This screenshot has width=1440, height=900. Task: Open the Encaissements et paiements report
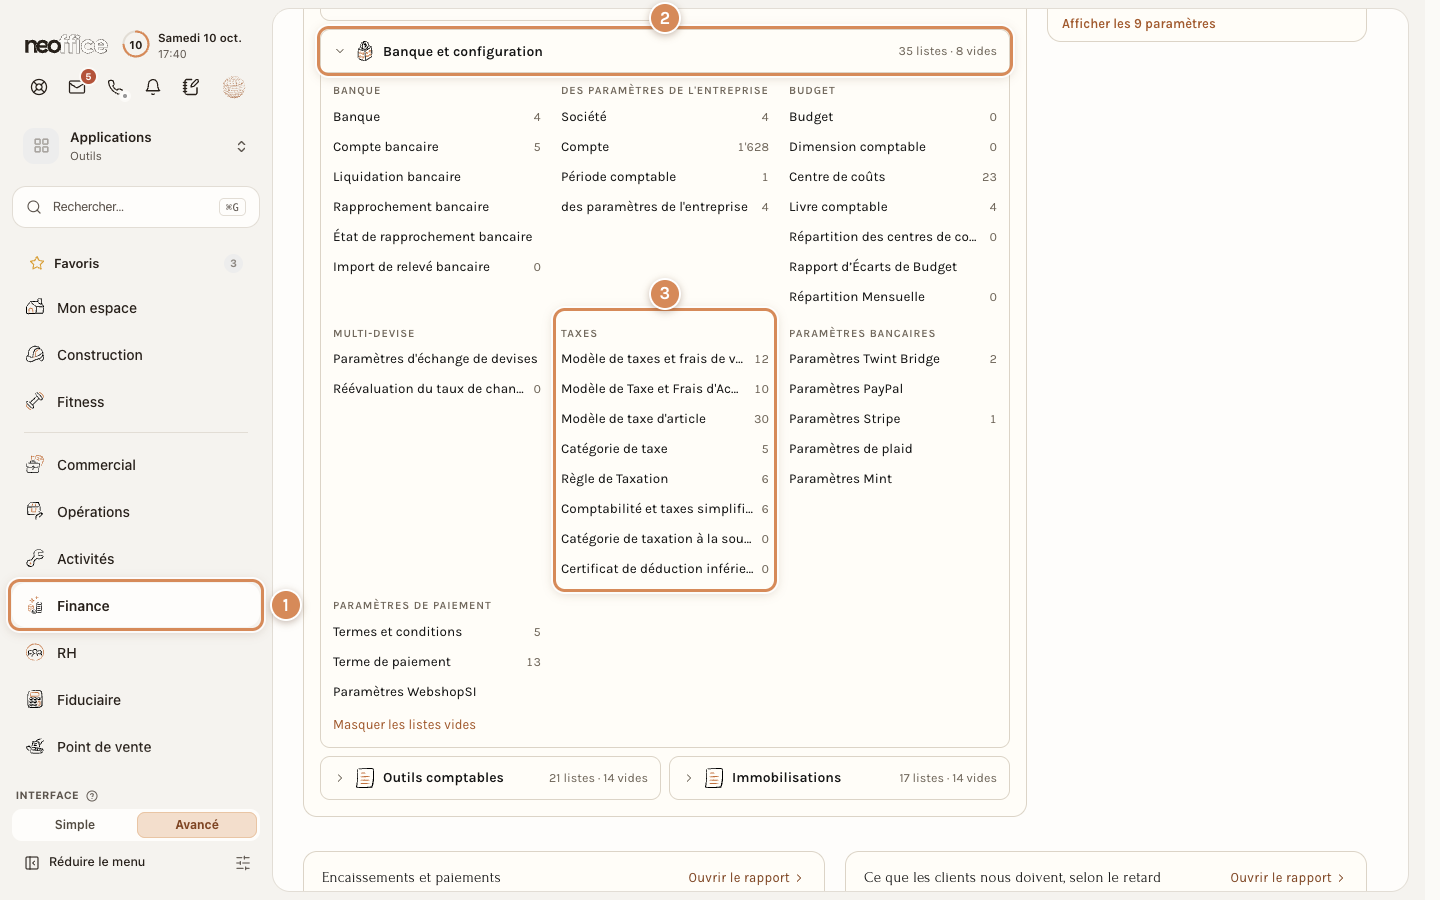(745, 878)
